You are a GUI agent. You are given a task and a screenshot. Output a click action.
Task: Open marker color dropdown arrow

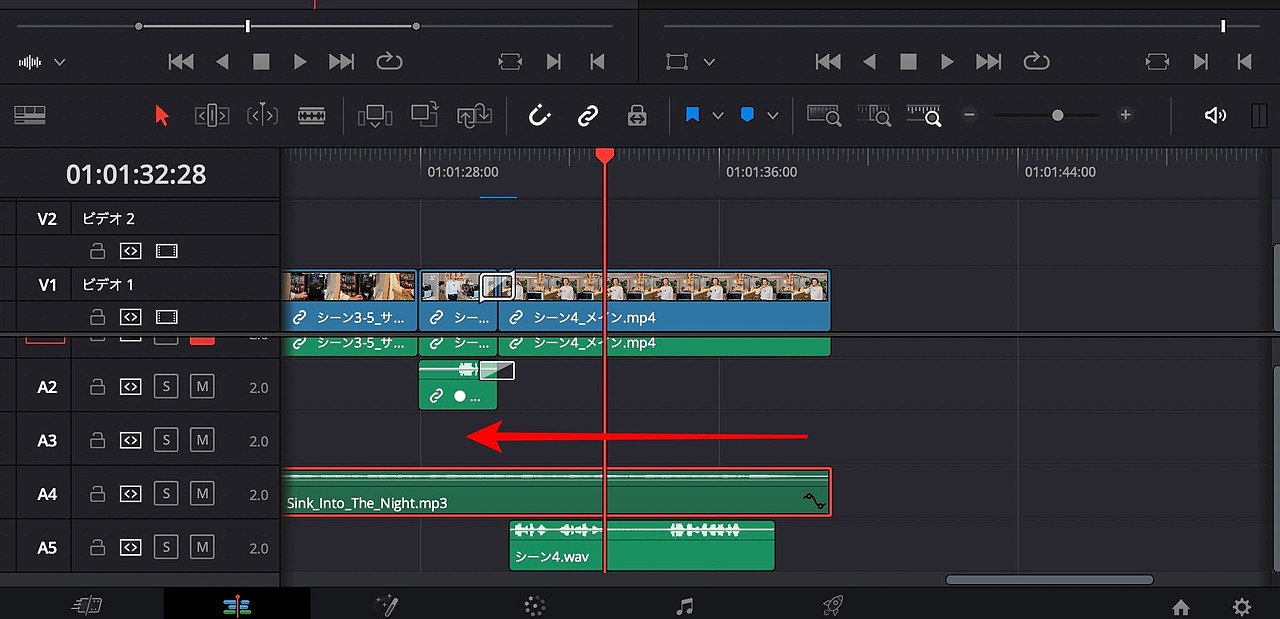pos(772,116)
